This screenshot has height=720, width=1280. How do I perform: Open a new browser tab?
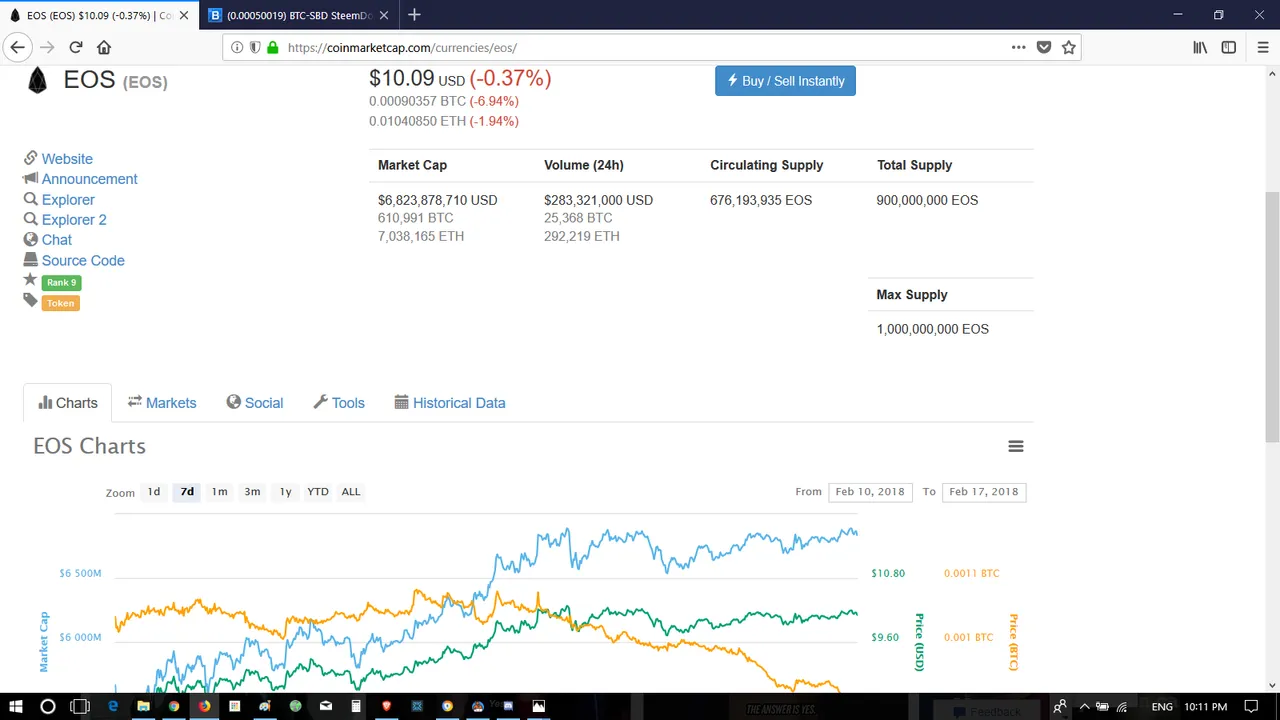pyautogui.click(x=414, y=15)
